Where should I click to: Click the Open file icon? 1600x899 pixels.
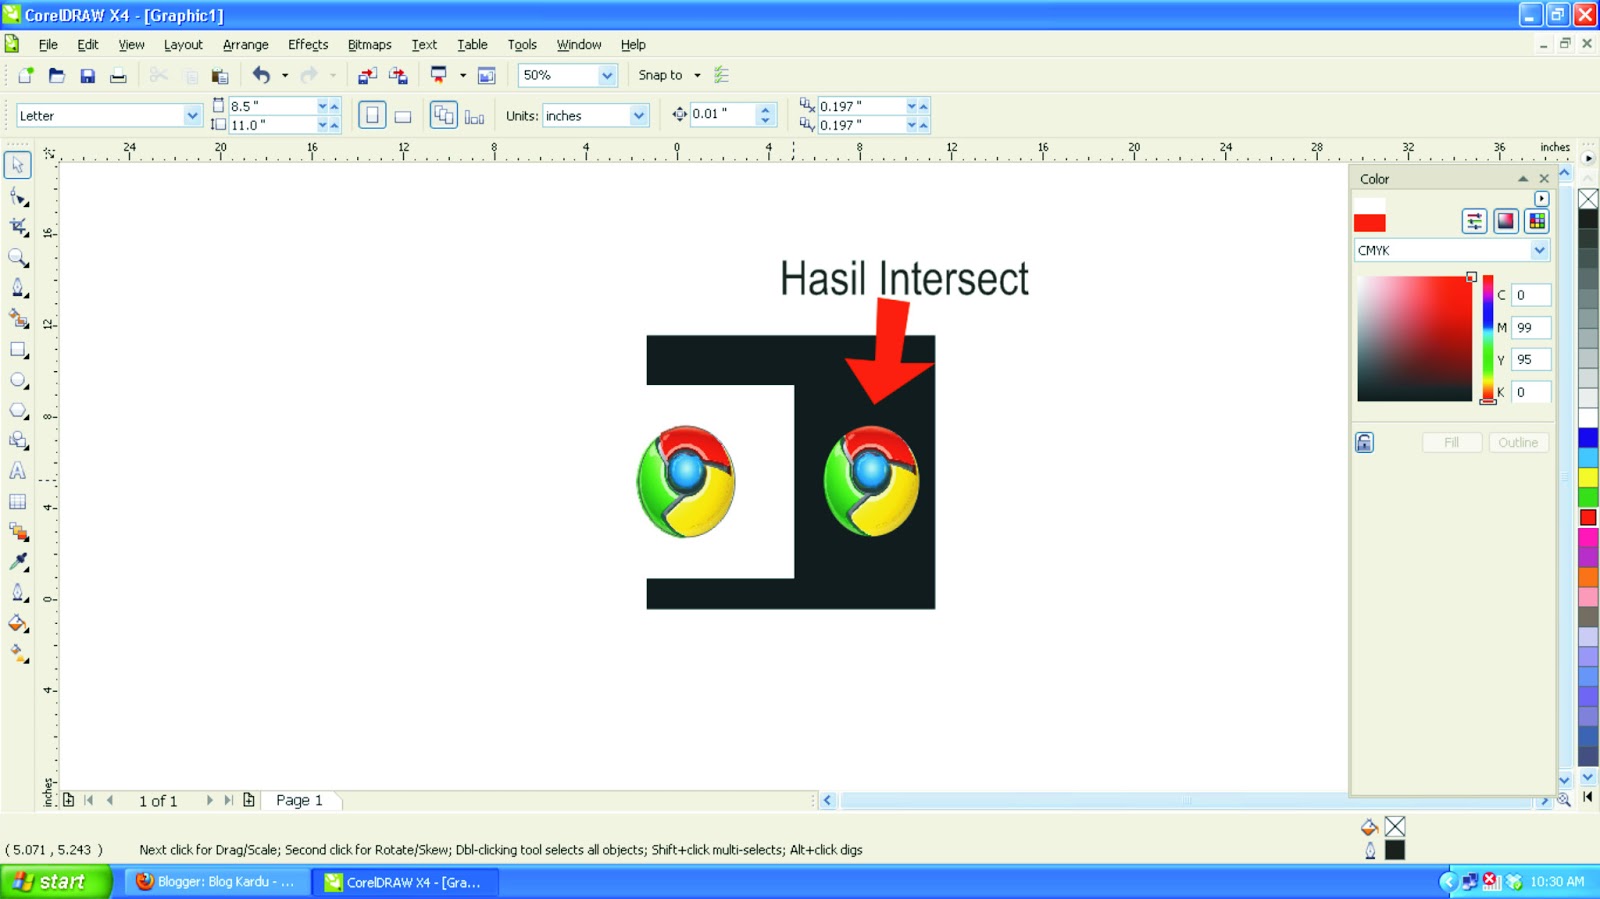pos(56,75)
